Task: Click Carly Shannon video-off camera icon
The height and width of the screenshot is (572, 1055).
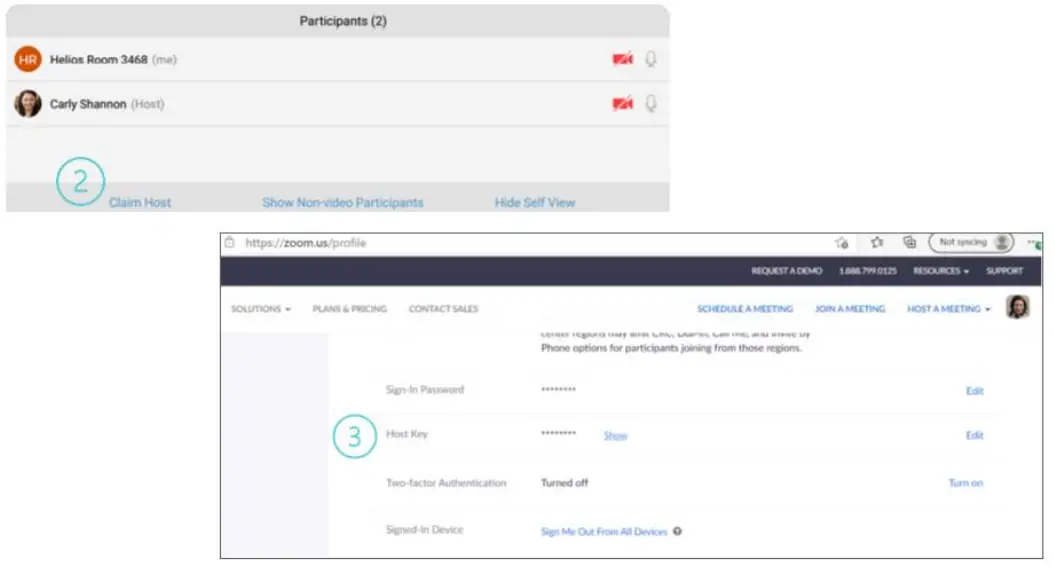Action: coord(622,104)
